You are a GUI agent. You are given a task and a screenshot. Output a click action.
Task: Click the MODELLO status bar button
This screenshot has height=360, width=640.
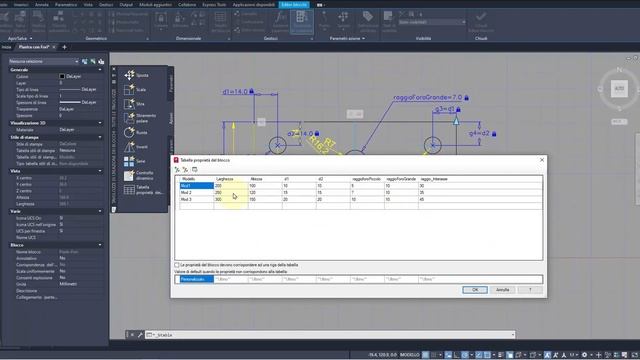[x=409, y=355]
